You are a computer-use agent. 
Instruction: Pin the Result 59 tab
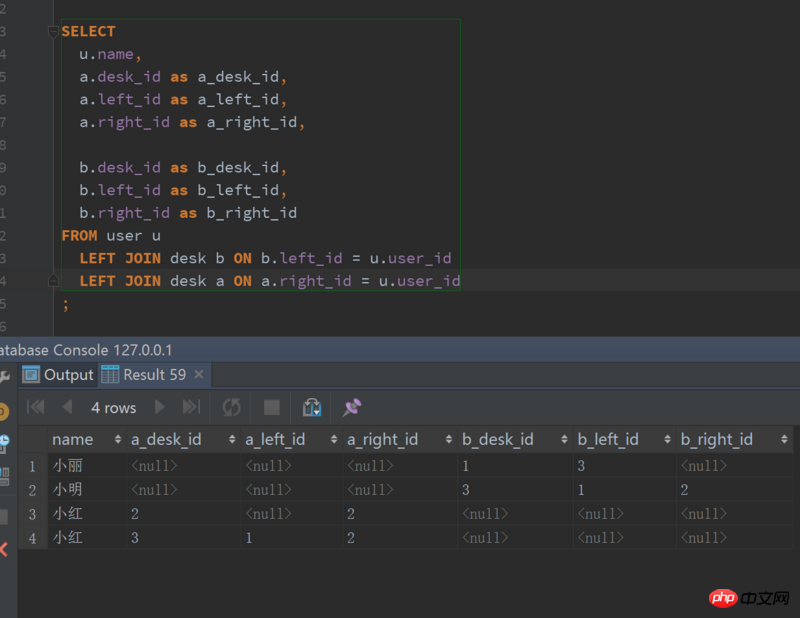pos(352,407)
